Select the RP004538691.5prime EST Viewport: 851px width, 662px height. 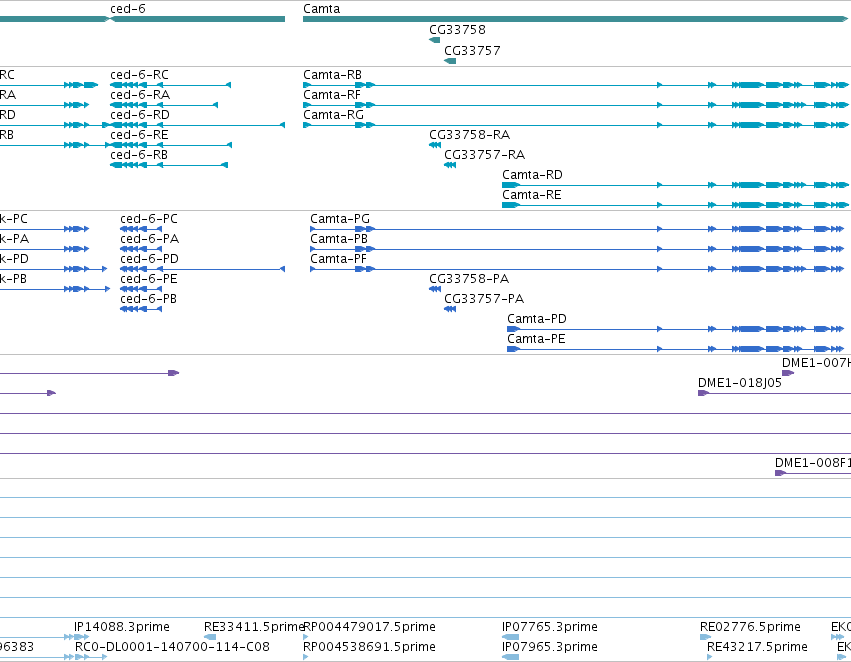[369, 647]
